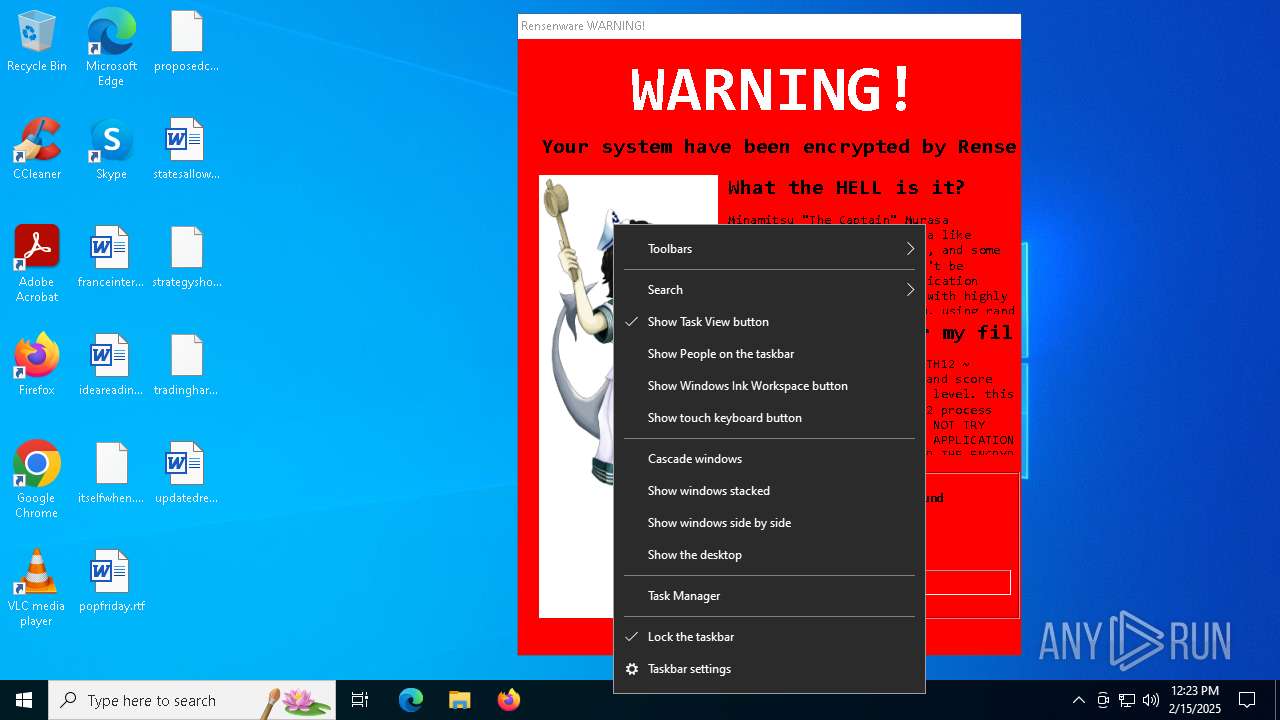Open the Windows Start menu

pyautogui.click(x=24, y=700)
